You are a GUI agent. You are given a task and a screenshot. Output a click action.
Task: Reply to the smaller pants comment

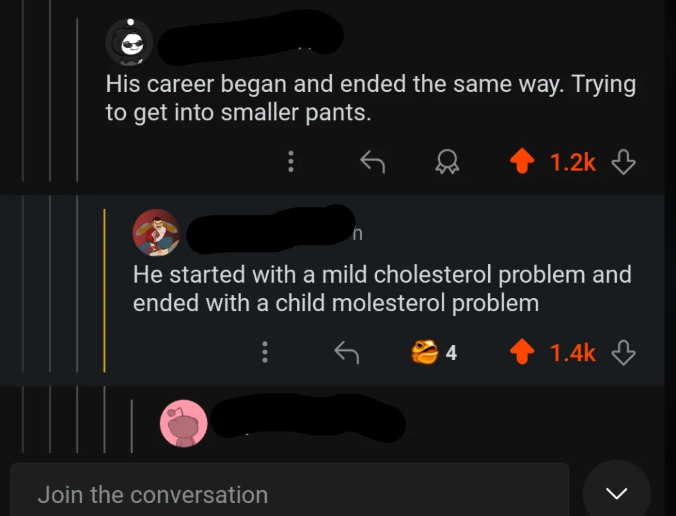(x=372, y=161)
